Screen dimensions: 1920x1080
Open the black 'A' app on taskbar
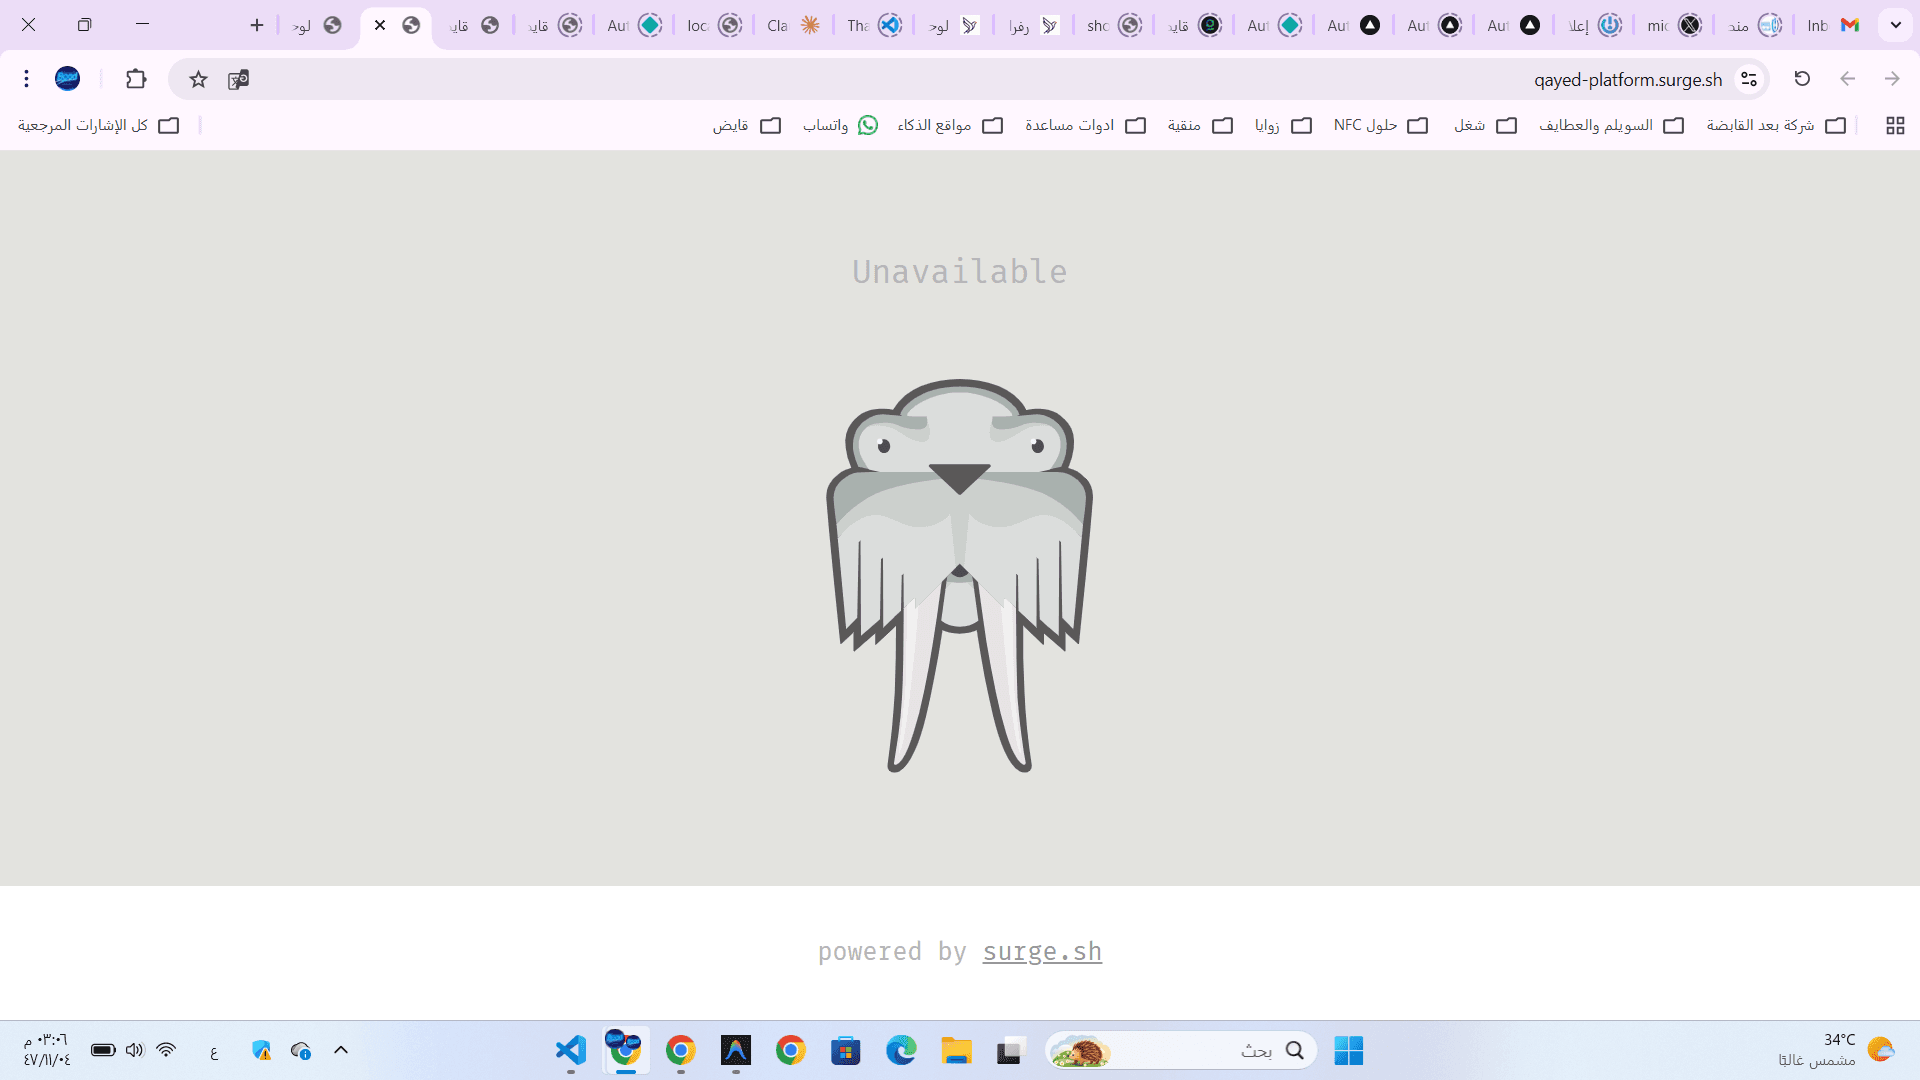pyautogui.click(x=736, y=1050)
